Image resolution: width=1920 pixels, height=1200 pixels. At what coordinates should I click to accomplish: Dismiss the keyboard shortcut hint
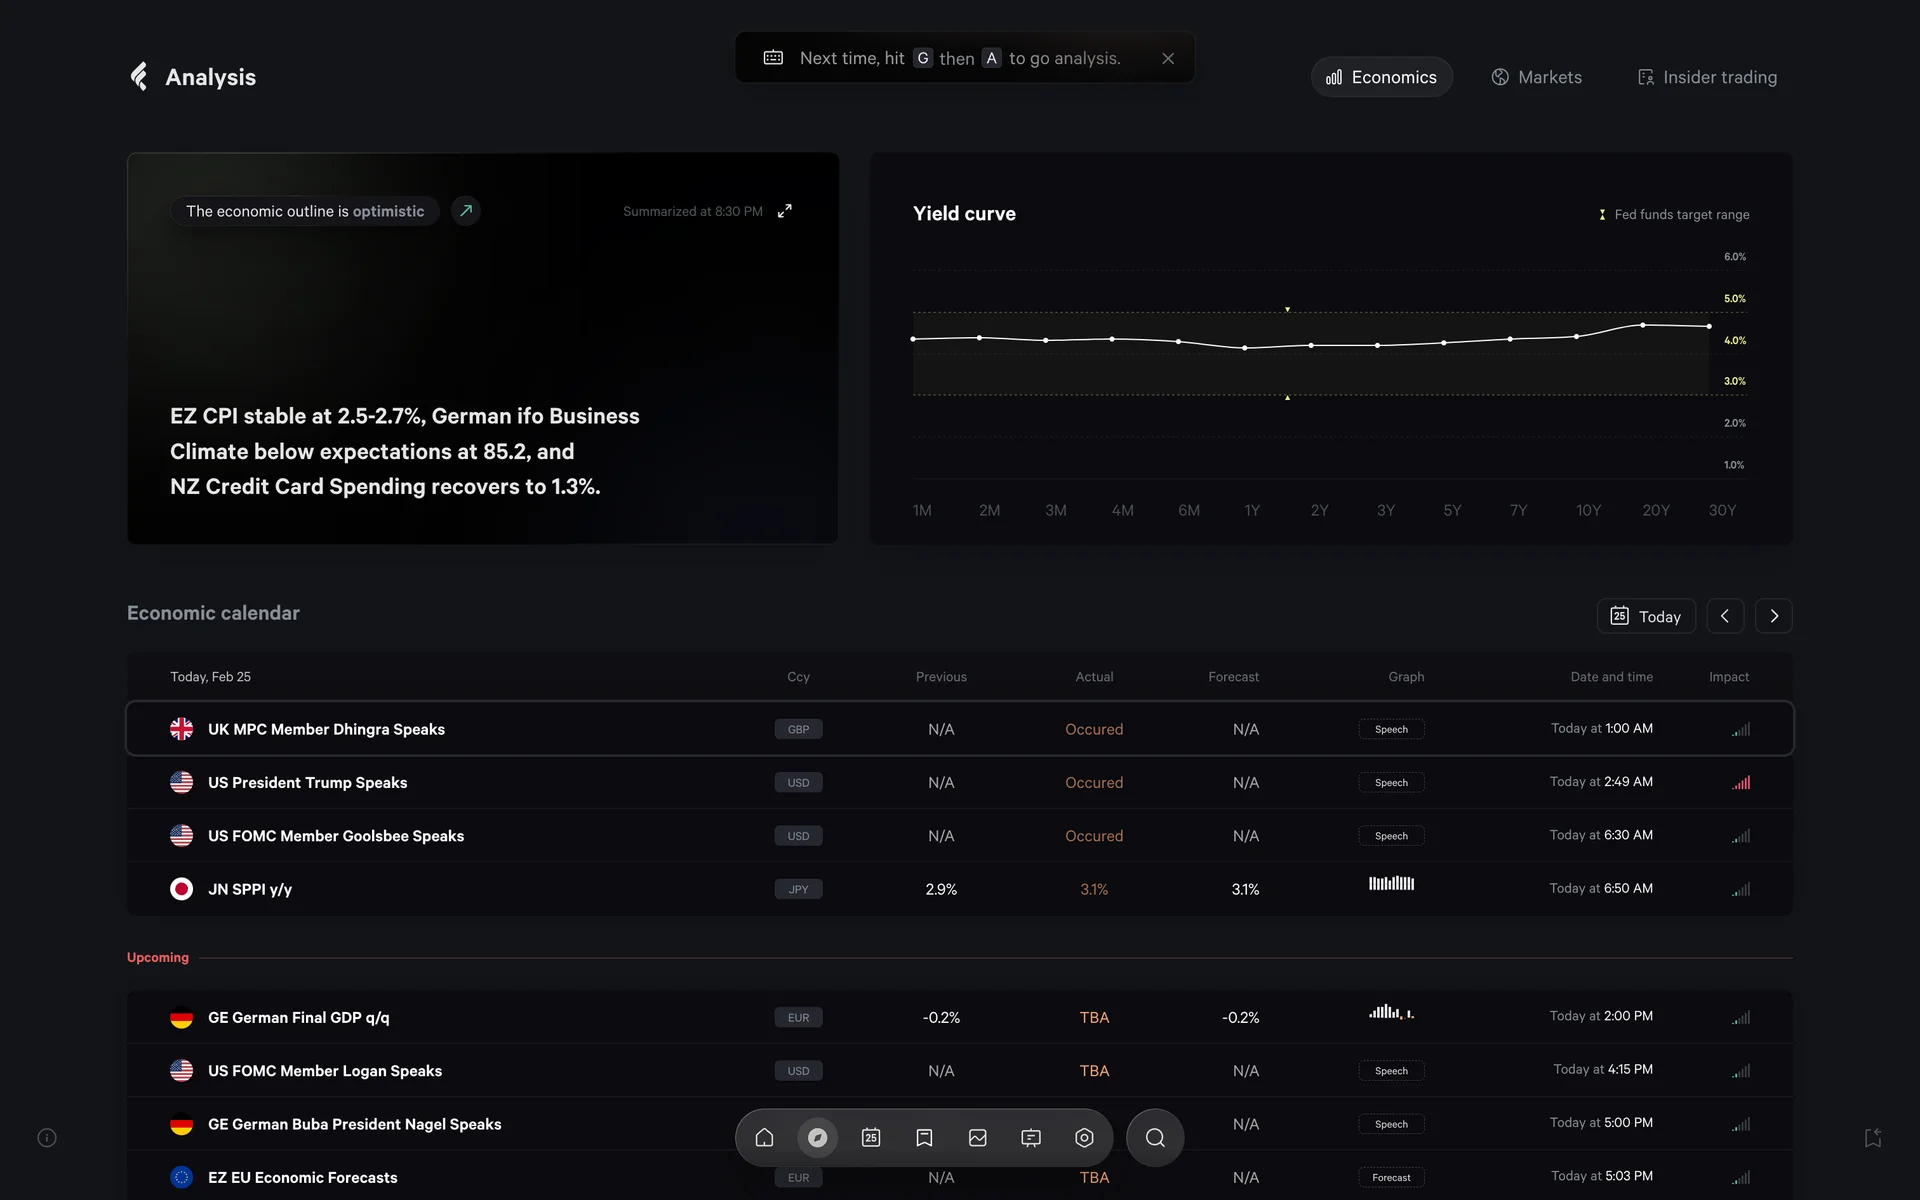(1168, 58)
